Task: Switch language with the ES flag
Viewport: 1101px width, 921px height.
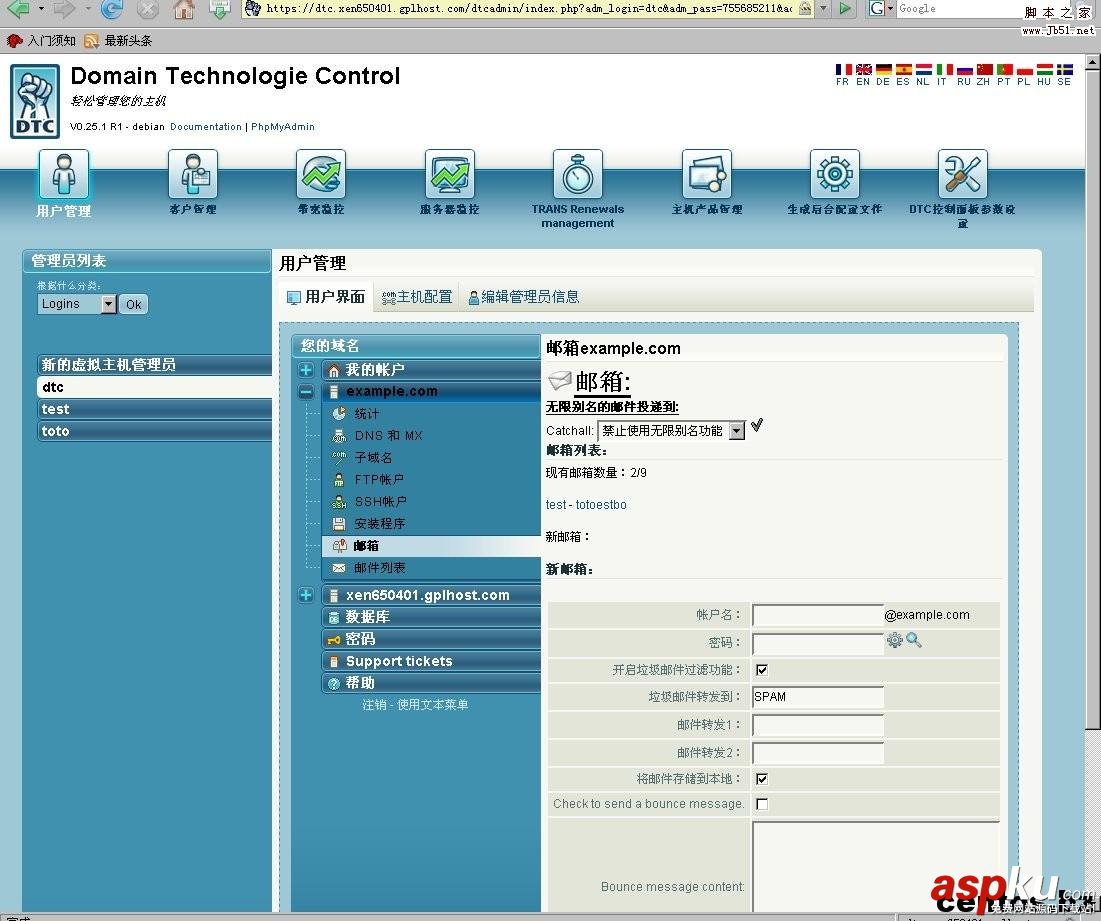Action: point(904,69)
